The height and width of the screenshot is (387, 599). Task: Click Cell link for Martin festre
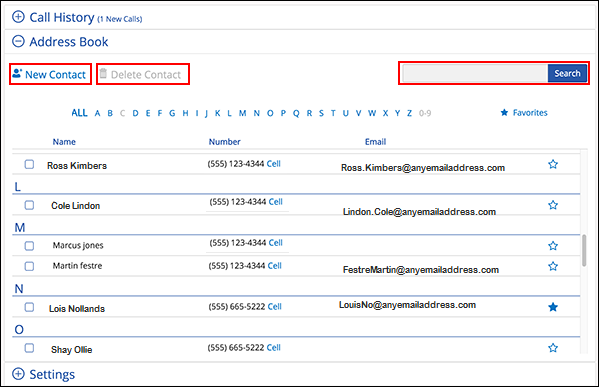coord(274,266)
